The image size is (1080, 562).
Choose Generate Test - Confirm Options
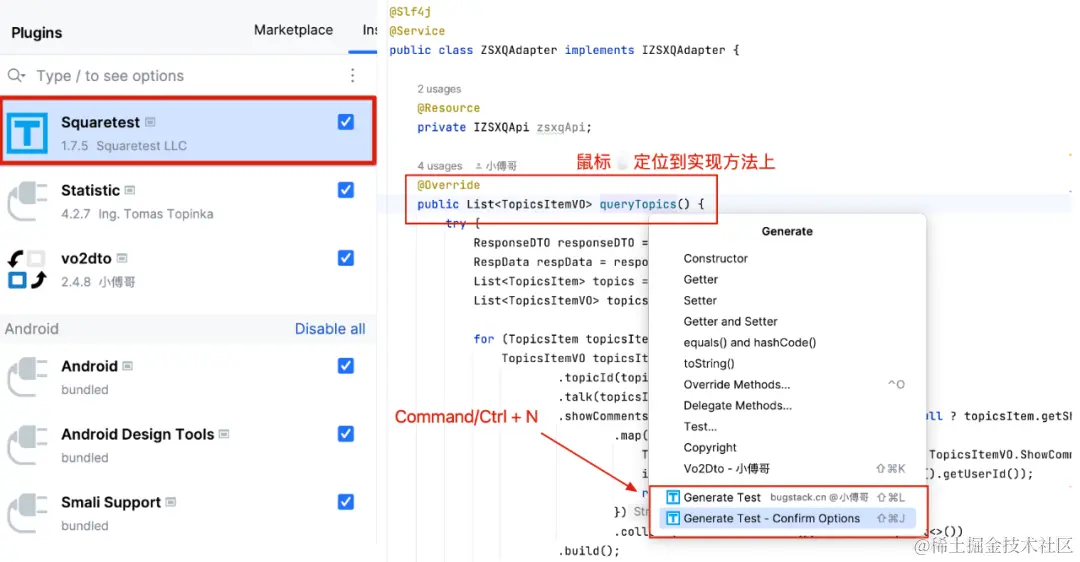tap(787, 518)
